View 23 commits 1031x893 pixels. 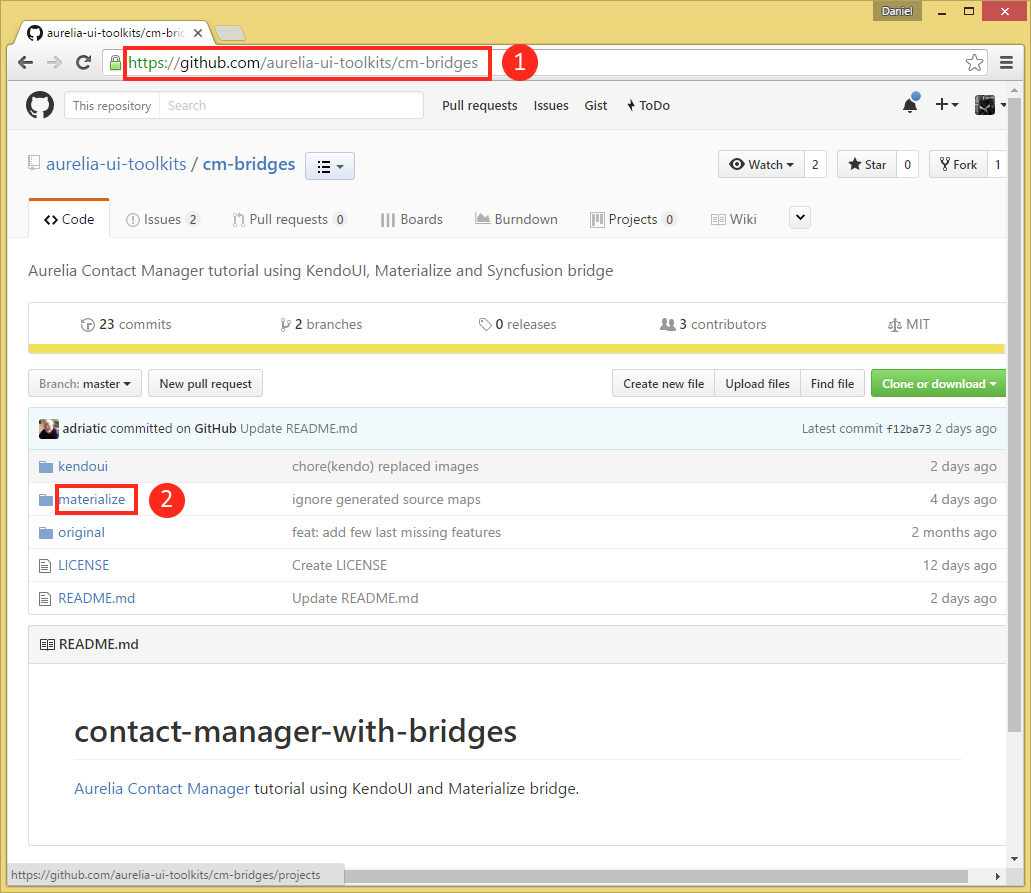pyautogui.click(x=126, y=324)
